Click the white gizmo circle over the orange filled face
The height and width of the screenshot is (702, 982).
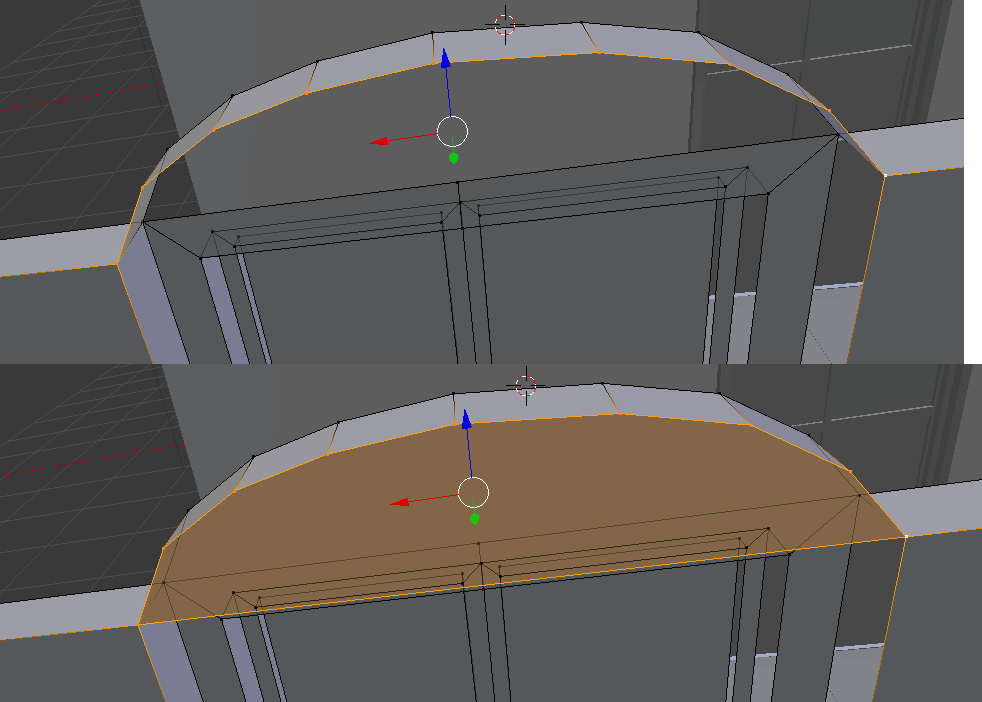(x=473, y=492)
